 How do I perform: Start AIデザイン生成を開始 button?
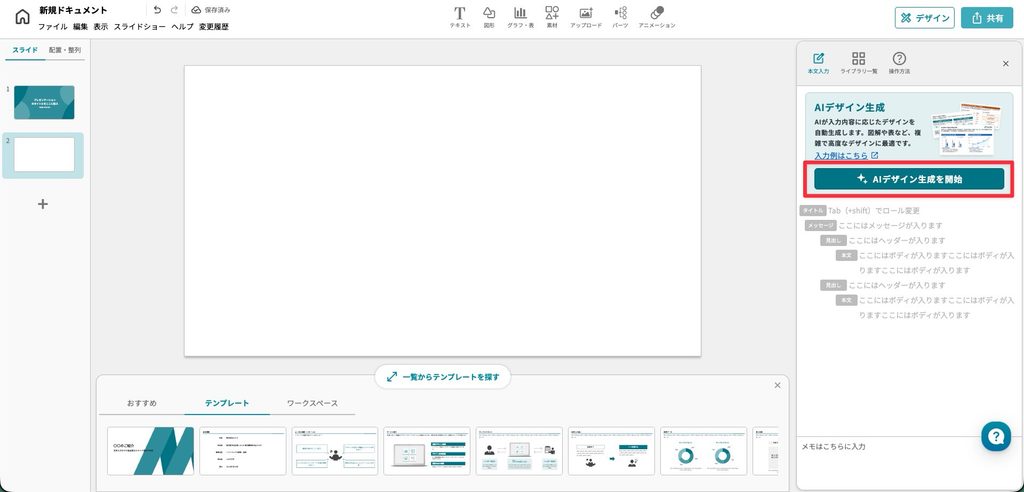909,178
